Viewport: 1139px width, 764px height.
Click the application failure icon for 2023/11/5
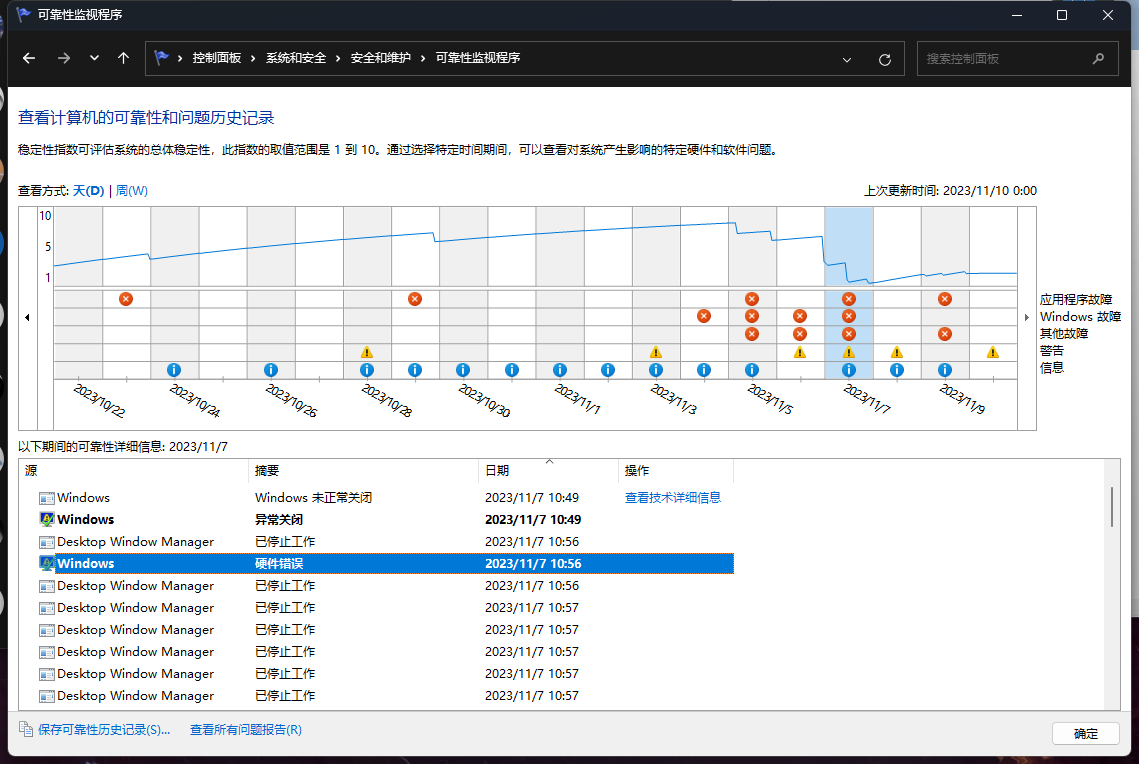(x=752, y=298)
